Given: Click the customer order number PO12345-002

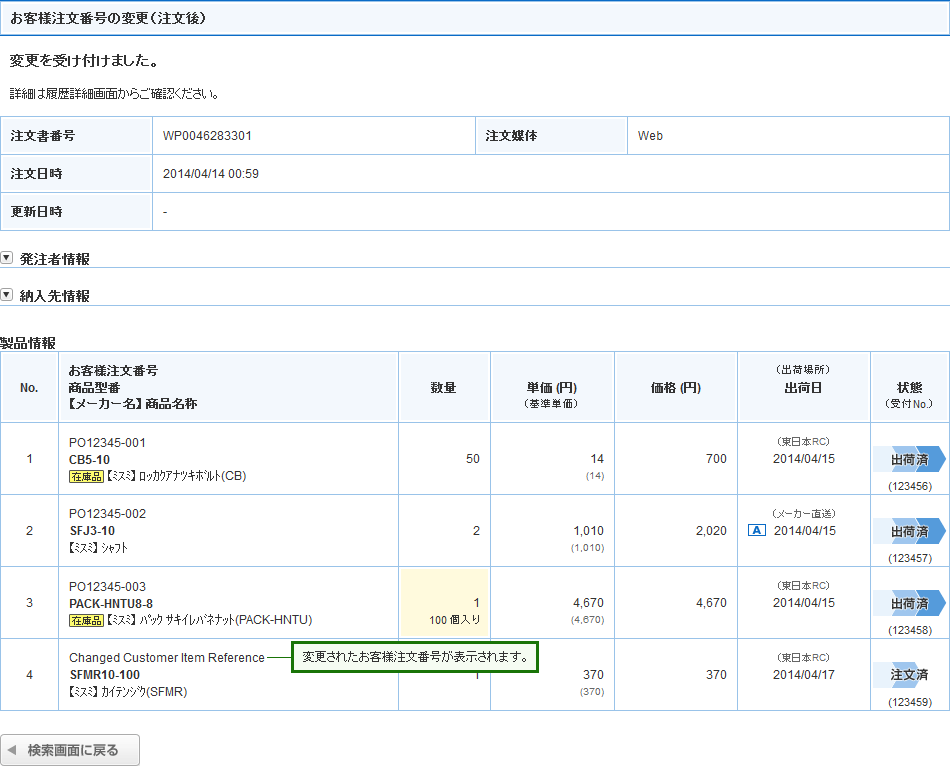Looking at the screenshot, I should [107, 514].
